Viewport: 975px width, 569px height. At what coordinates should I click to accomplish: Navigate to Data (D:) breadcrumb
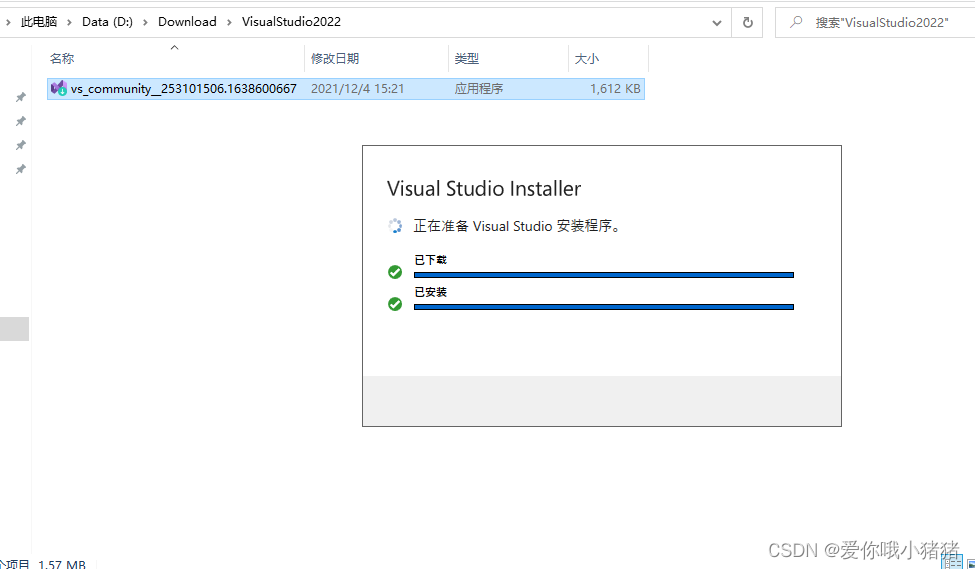pos(108,22)
